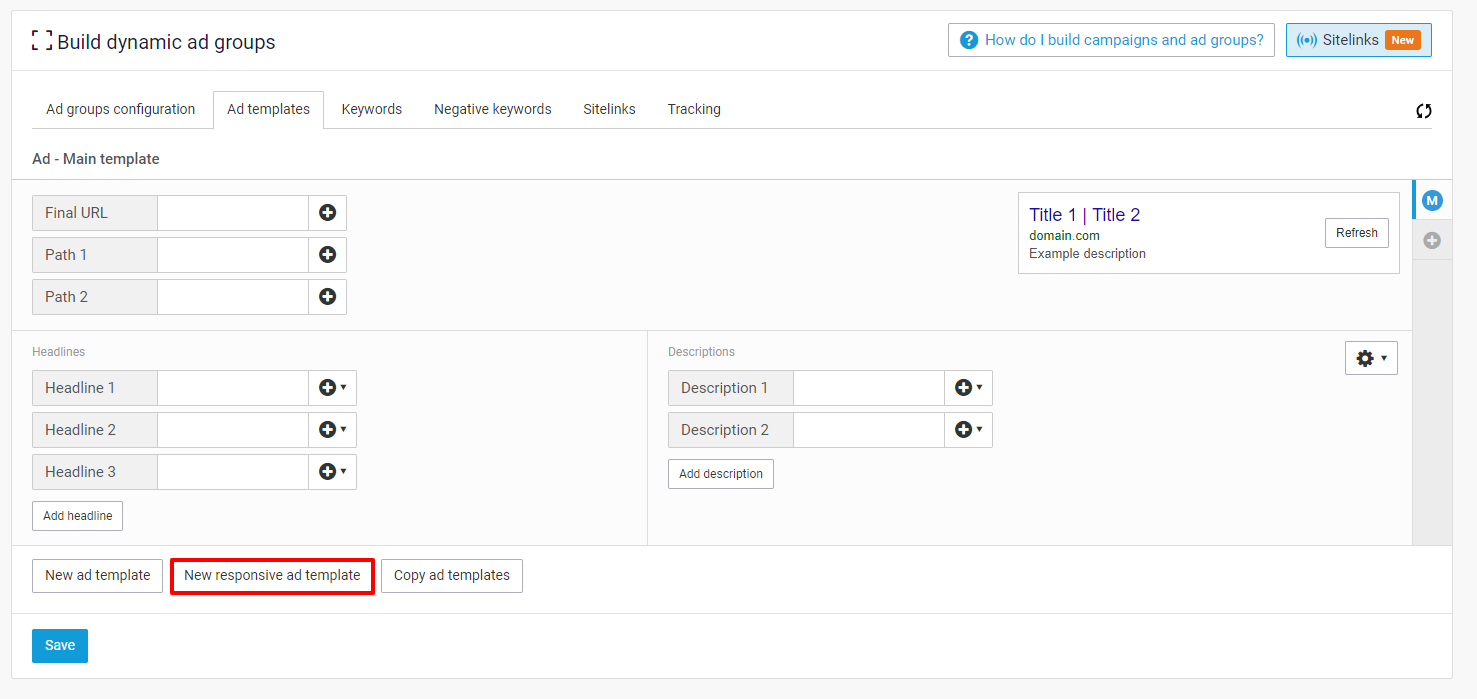Expand the Headline 3 plus dropdown
The image size is (1477, 699).
click(332, 472)
